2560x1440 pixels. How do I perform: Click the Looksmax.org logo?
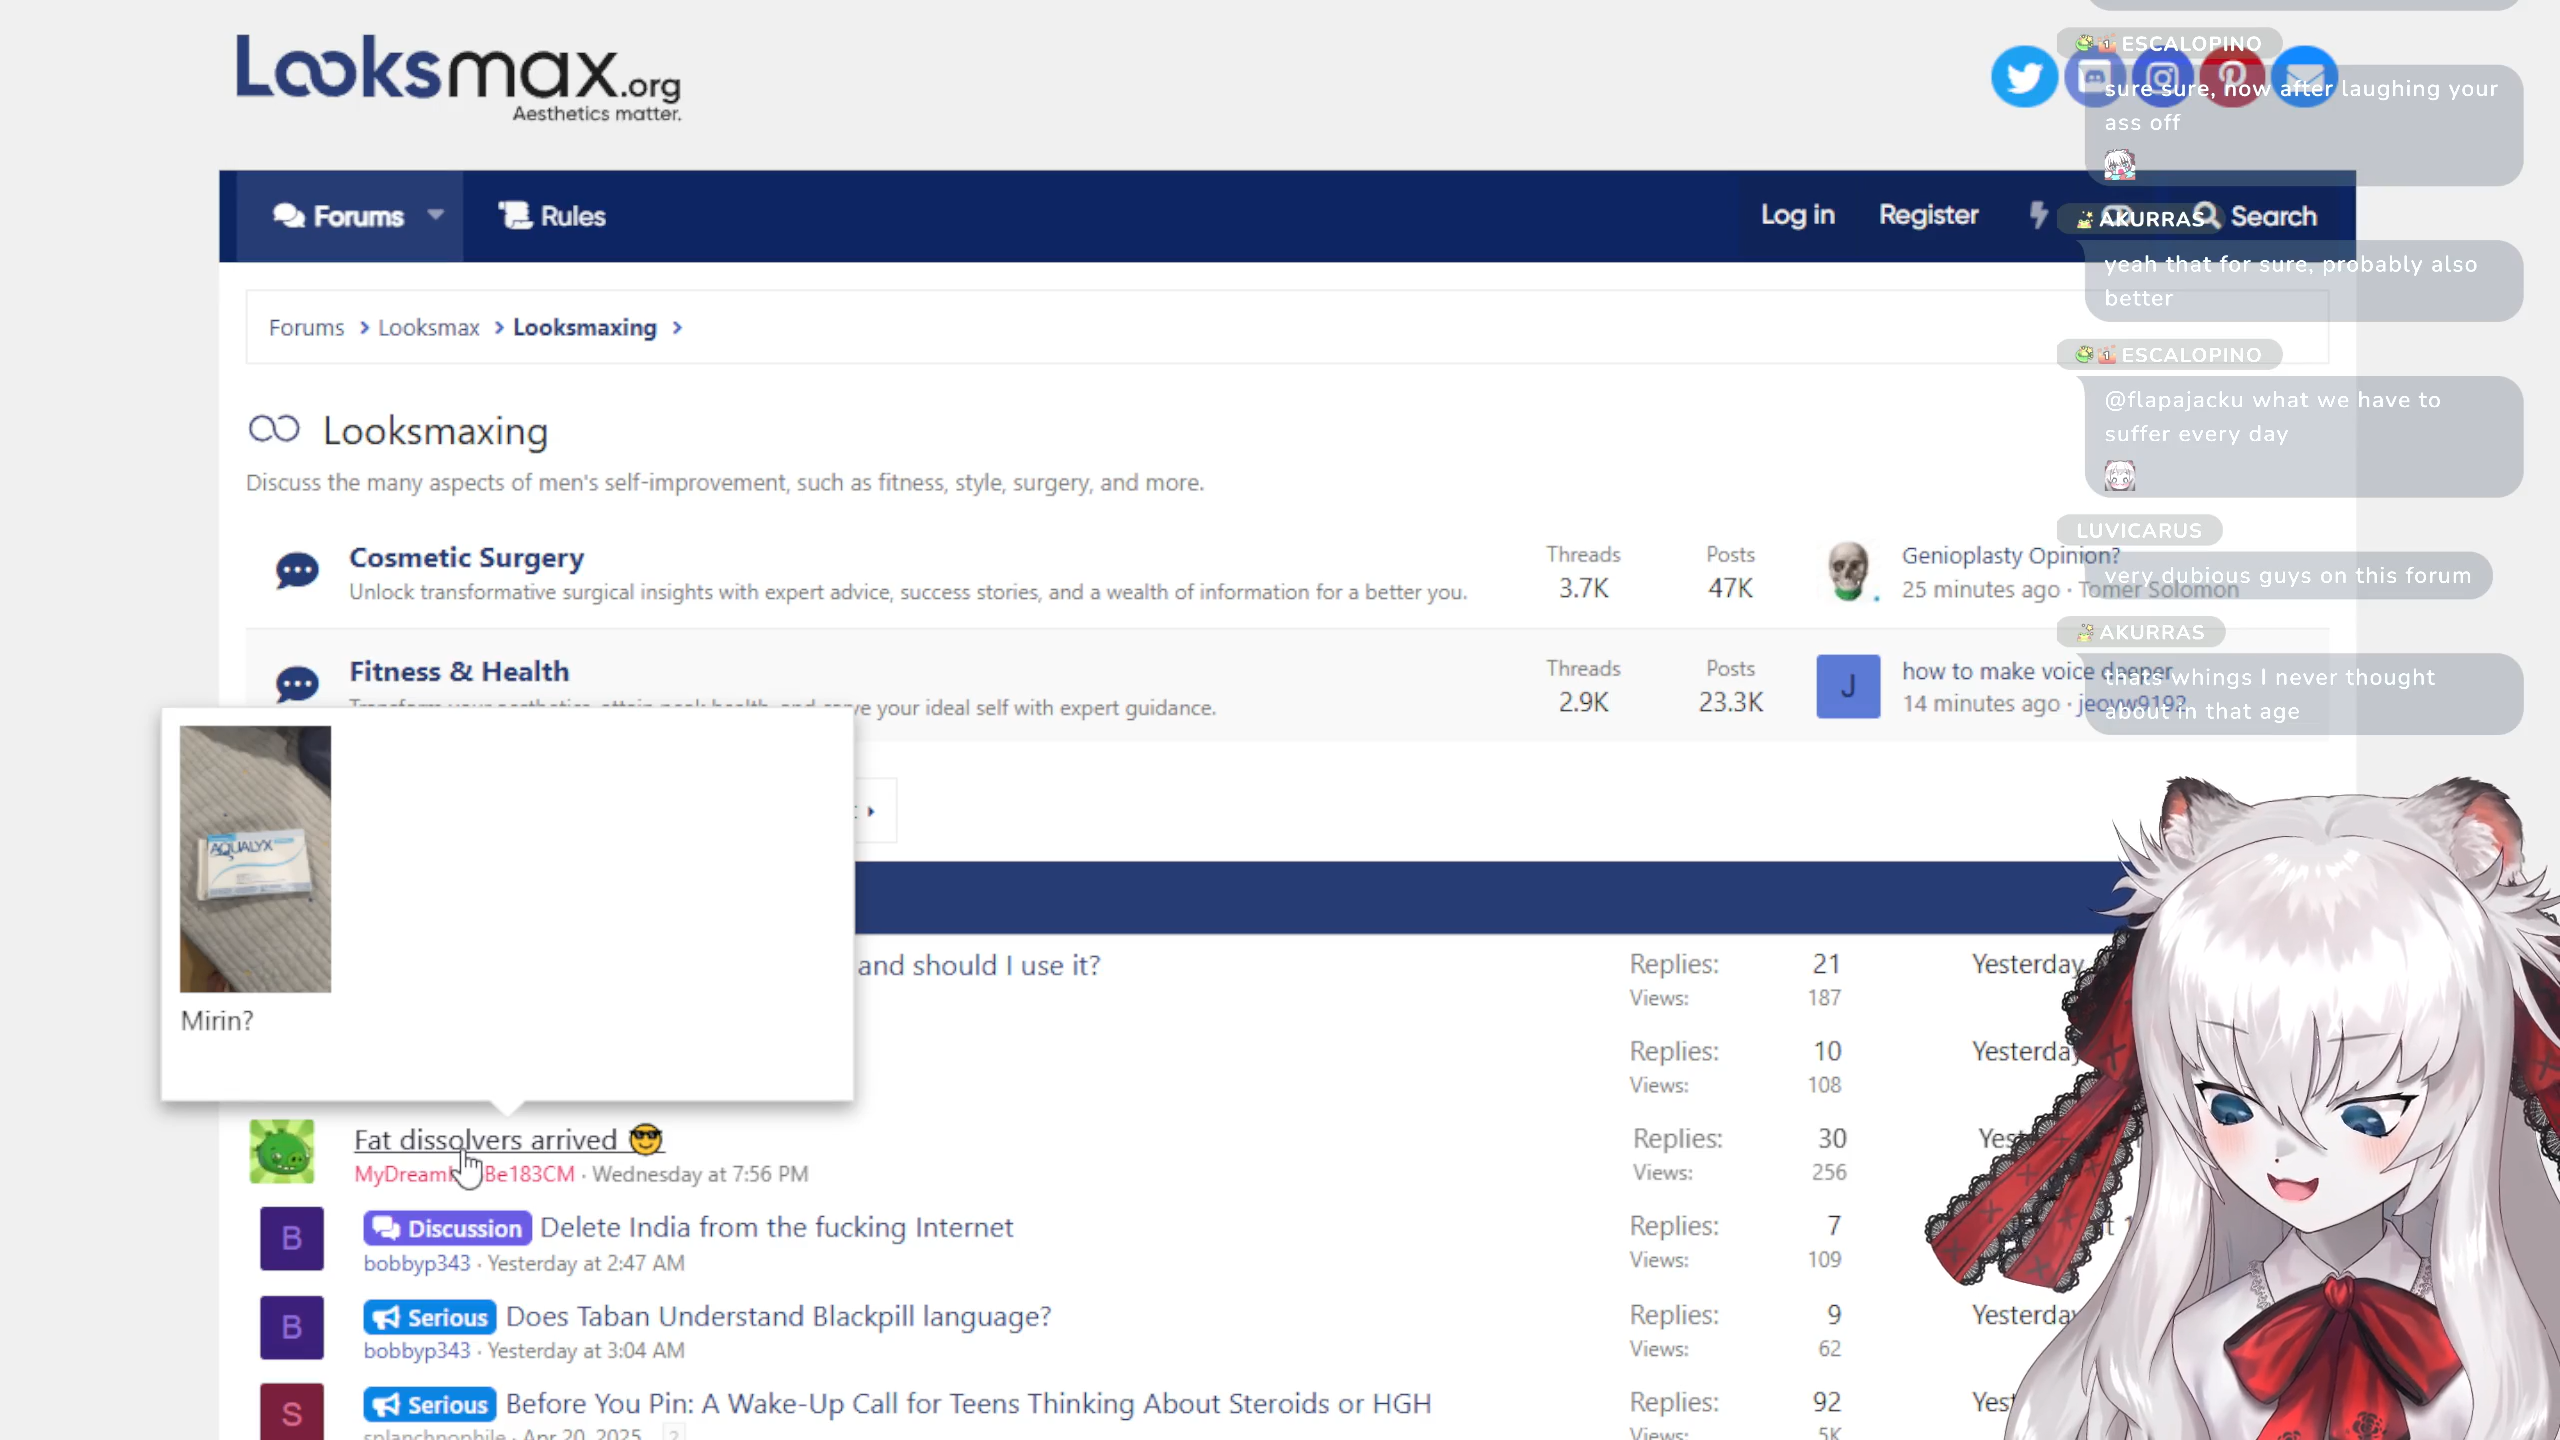(459, 78)
